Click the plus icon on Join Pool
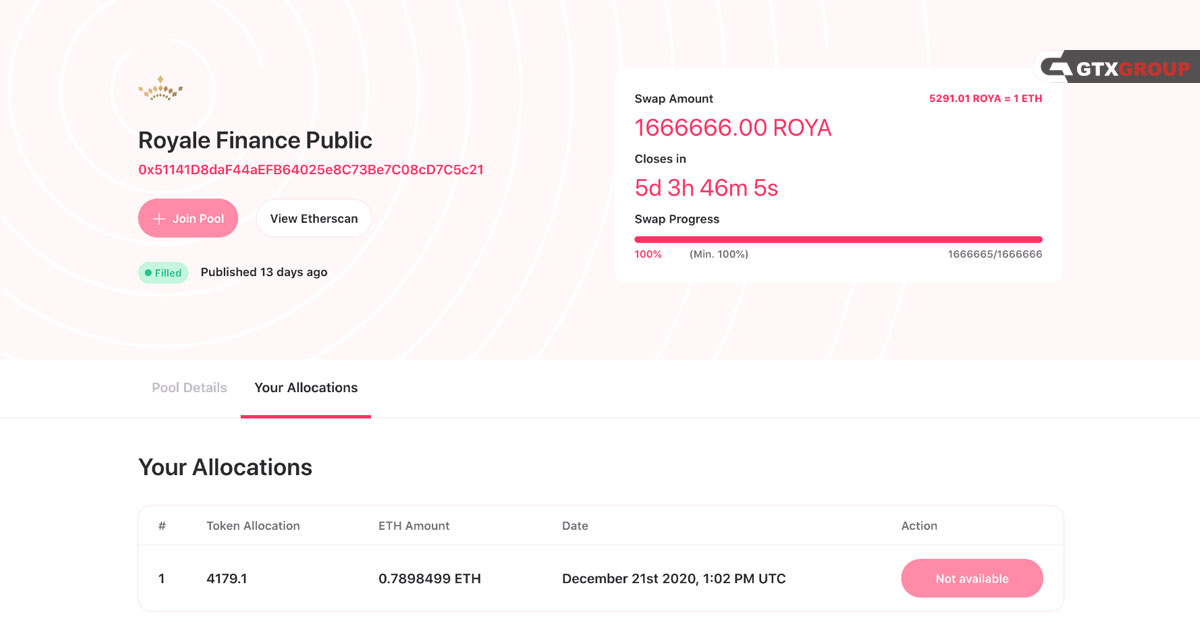This screenshot has width=1200, height=628. [158, 219]
